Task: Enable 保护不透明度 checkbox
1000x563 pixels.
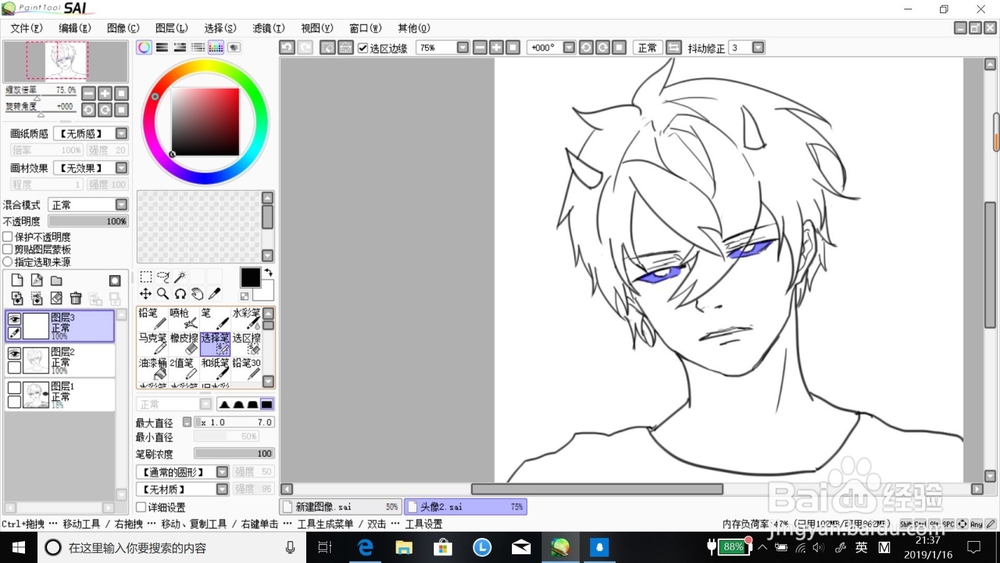Action: pos(8,237)
